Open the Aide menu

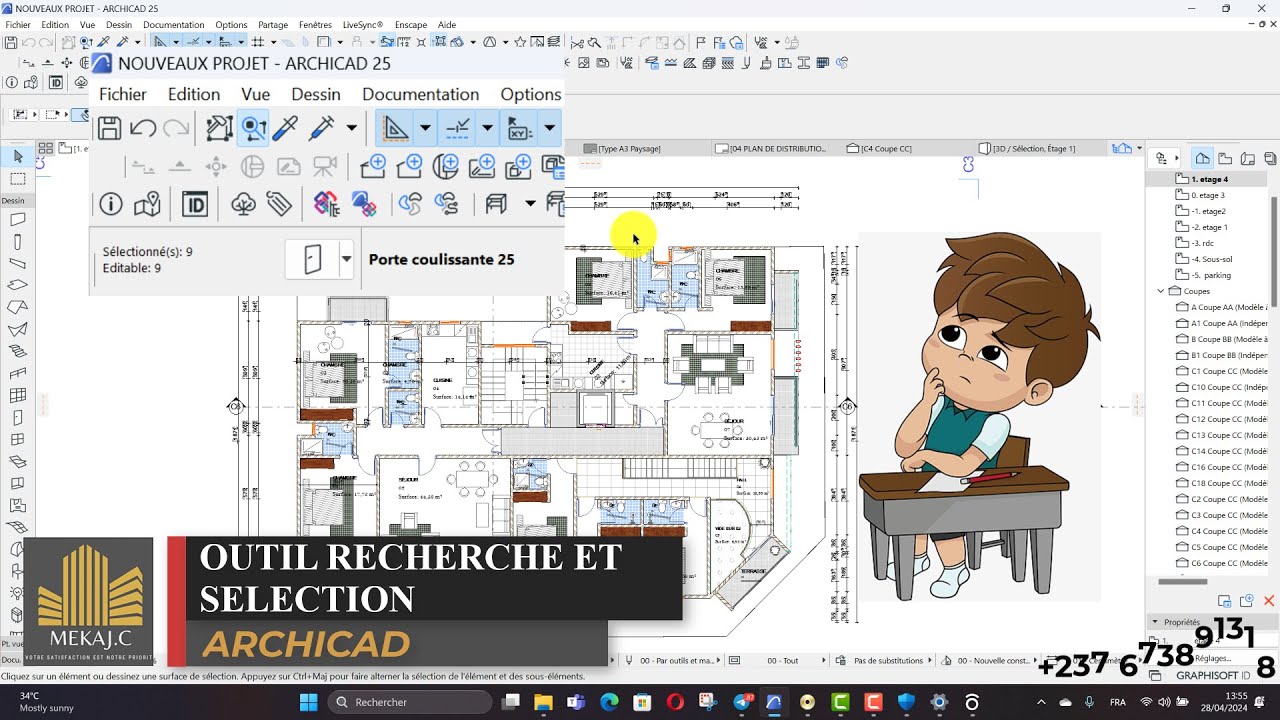pos(447,24)
